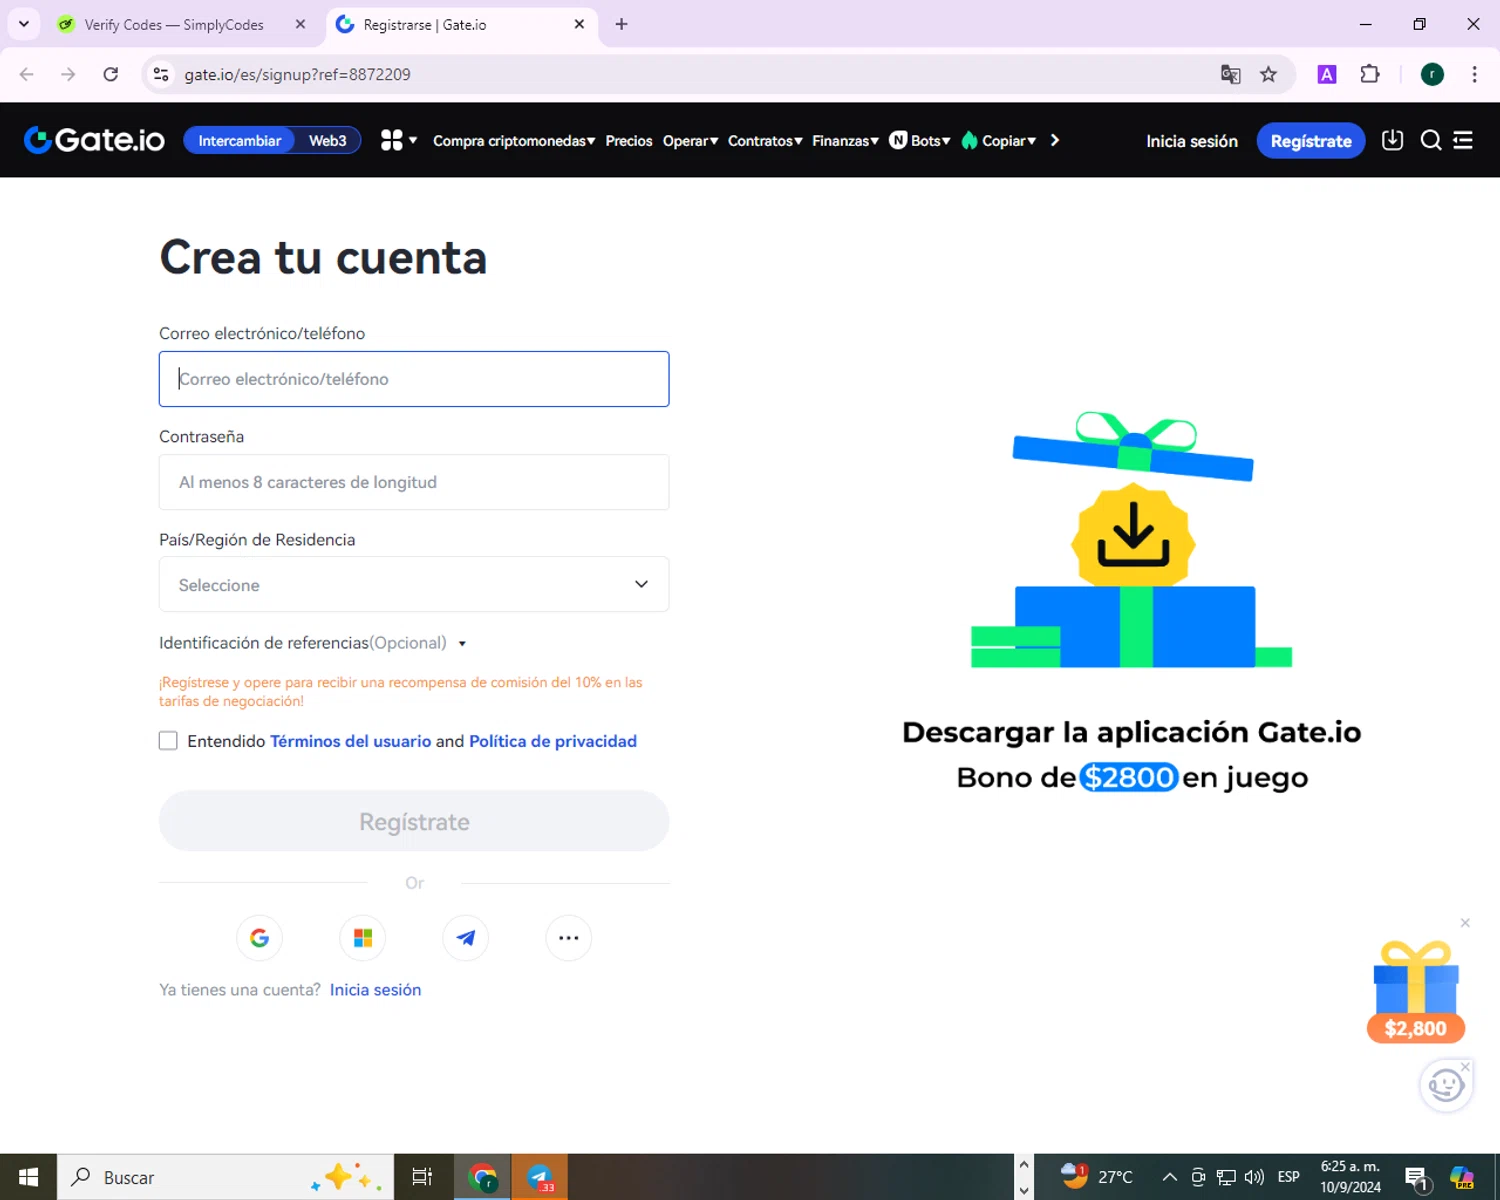Expand Identificación de referencias optional field

[313, 643]
